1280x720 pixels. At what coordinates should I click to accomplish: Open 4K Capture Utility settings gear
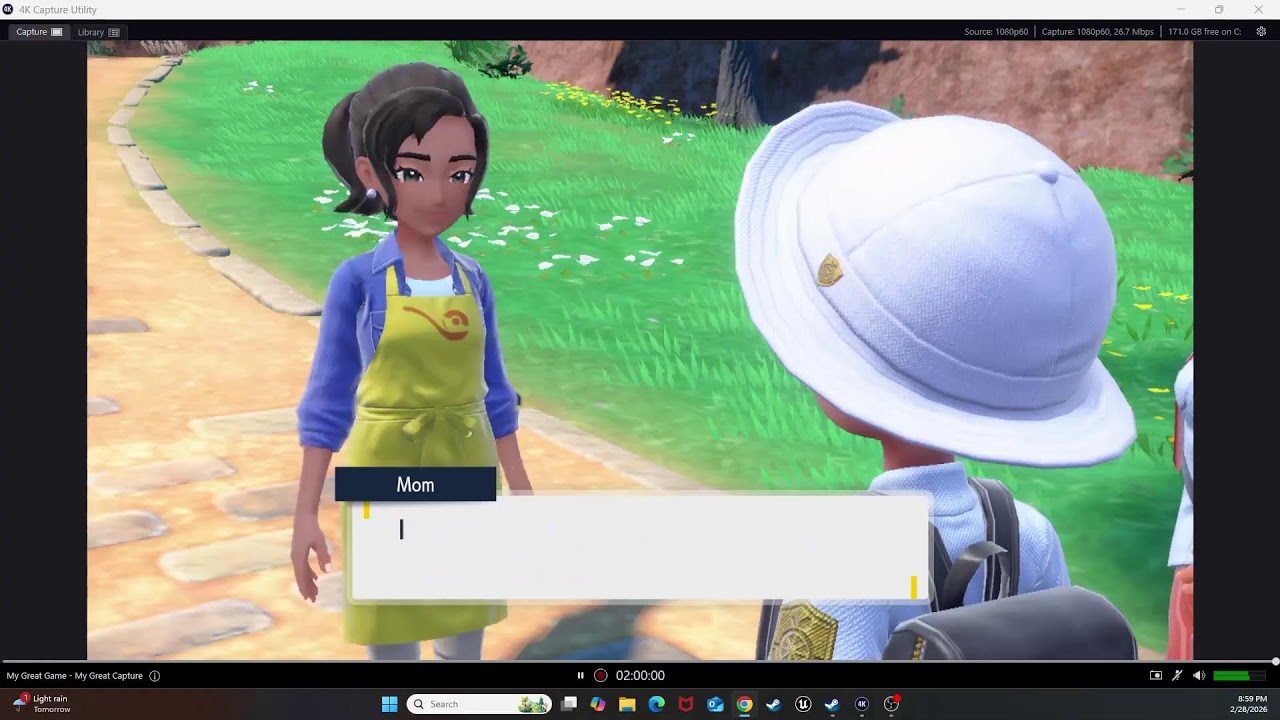1261,32
